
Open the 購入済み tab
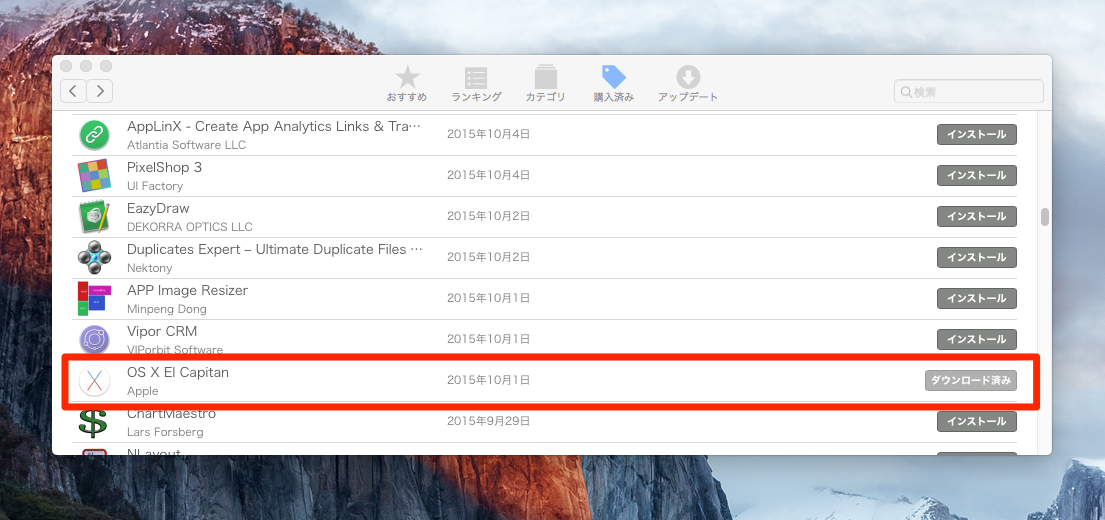[x=614, y=84]
